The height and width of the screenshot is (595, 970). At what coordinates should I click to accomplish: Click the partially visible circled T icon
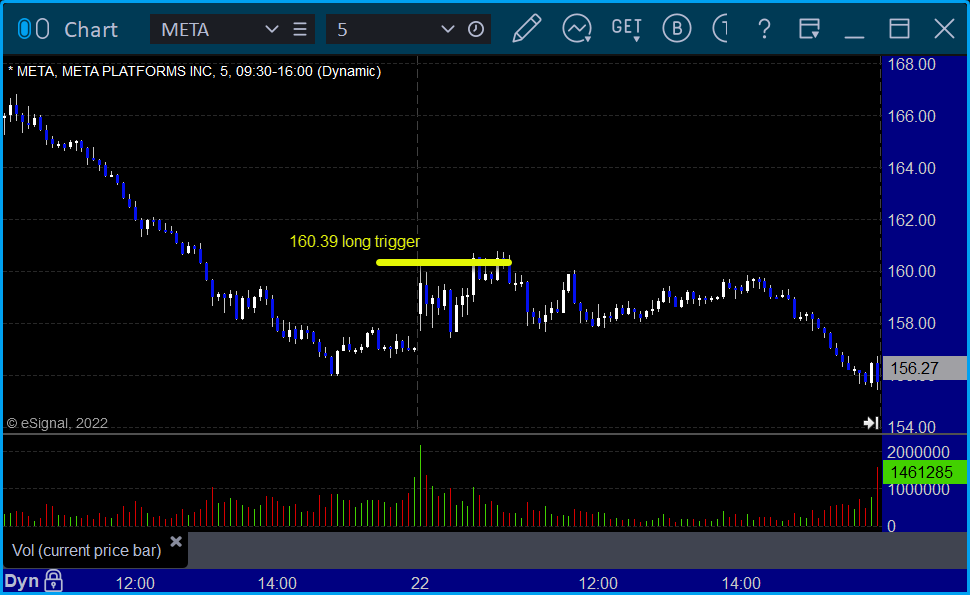(x=720, y=28)
